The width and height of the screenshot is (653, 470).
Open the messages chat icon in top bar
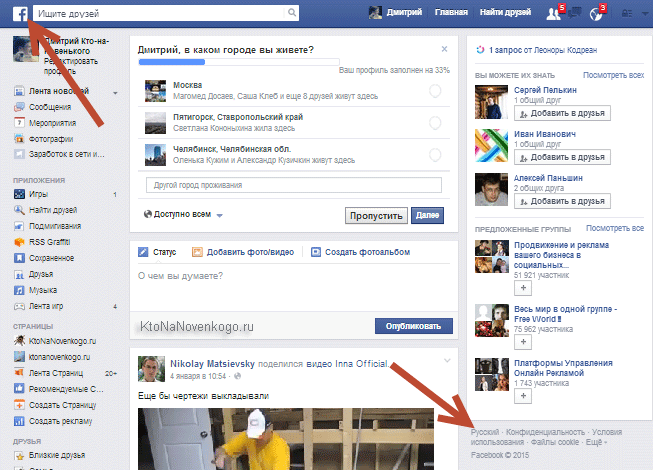[574, 13]
